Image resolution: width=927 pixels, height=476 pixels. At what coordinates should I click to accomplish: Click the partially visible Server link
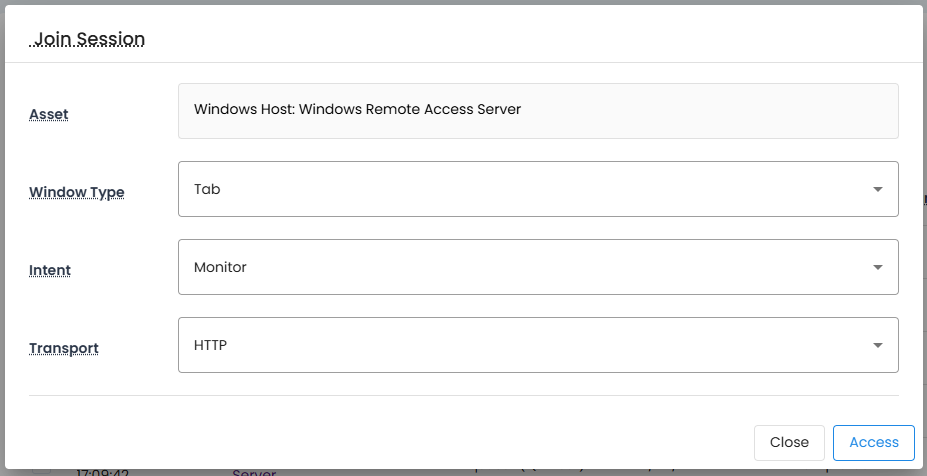click(254, 472)
